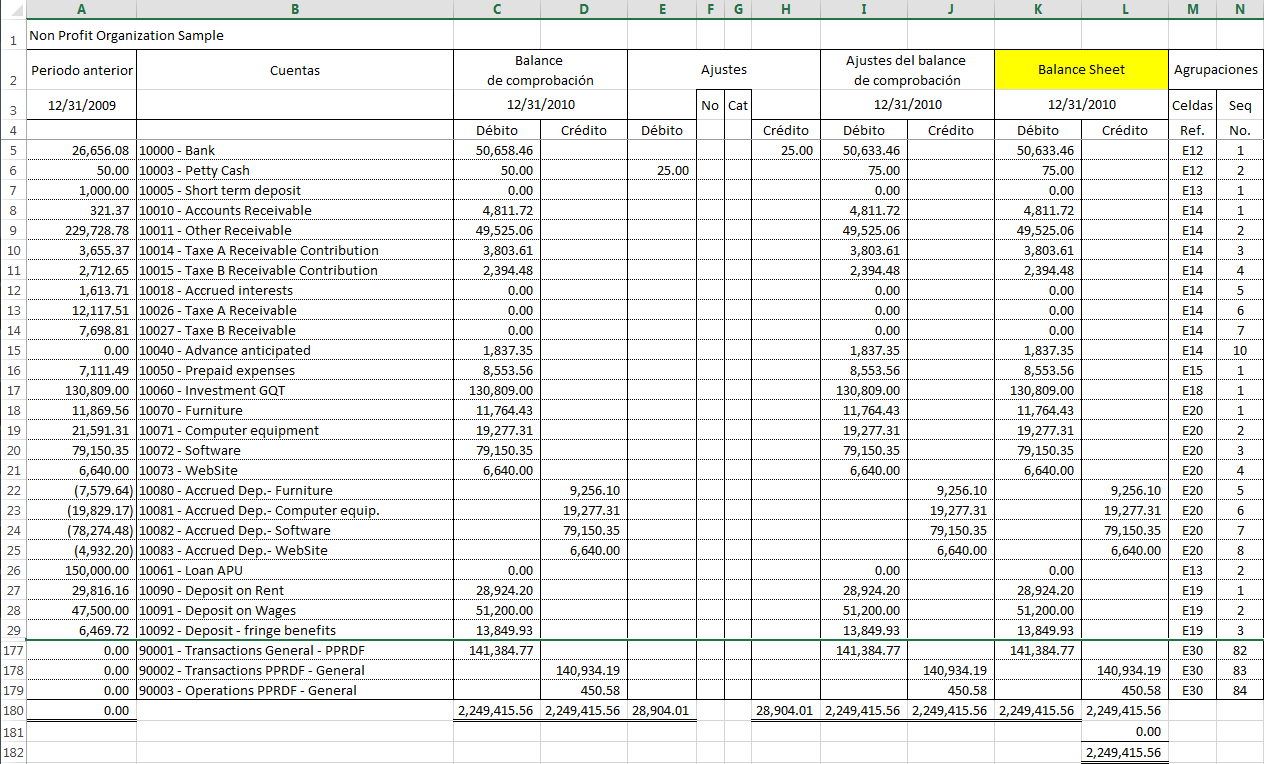Click '10071 - Computer equipment' cell
Viewport: 1264px width, 764px height.
294,430
